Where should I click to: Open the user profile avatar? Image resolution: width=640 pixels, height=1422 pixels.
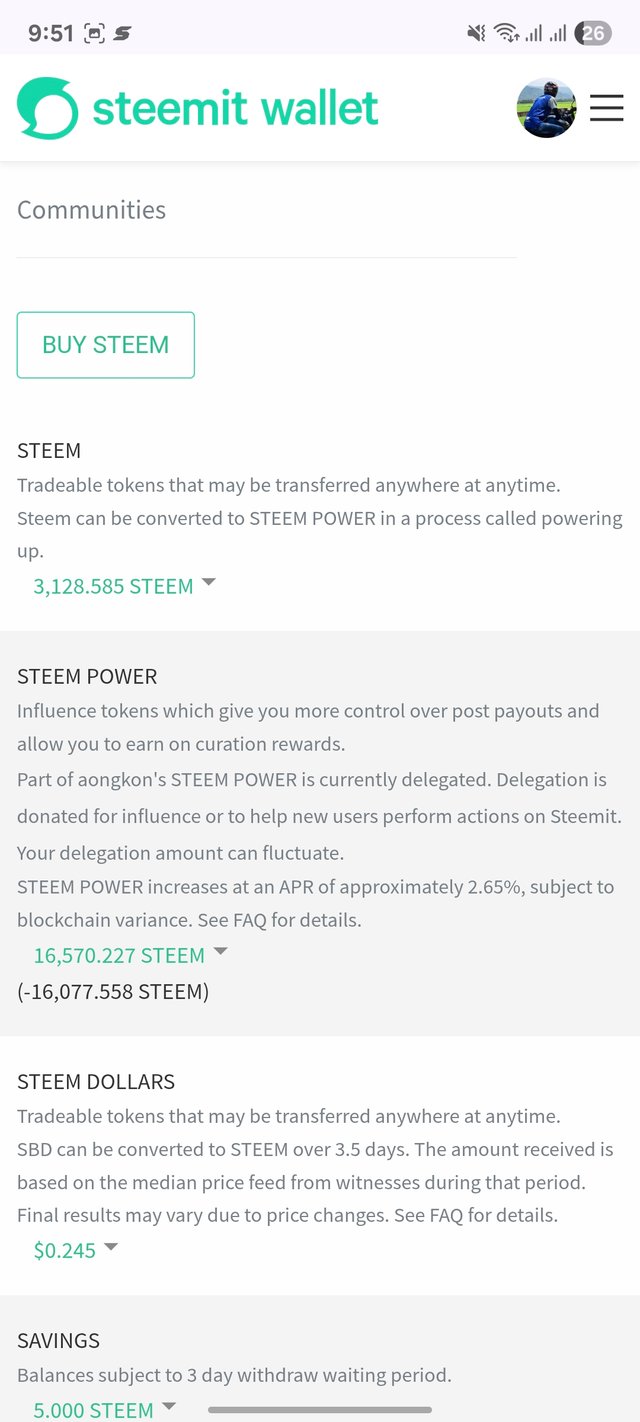(546, 108)
